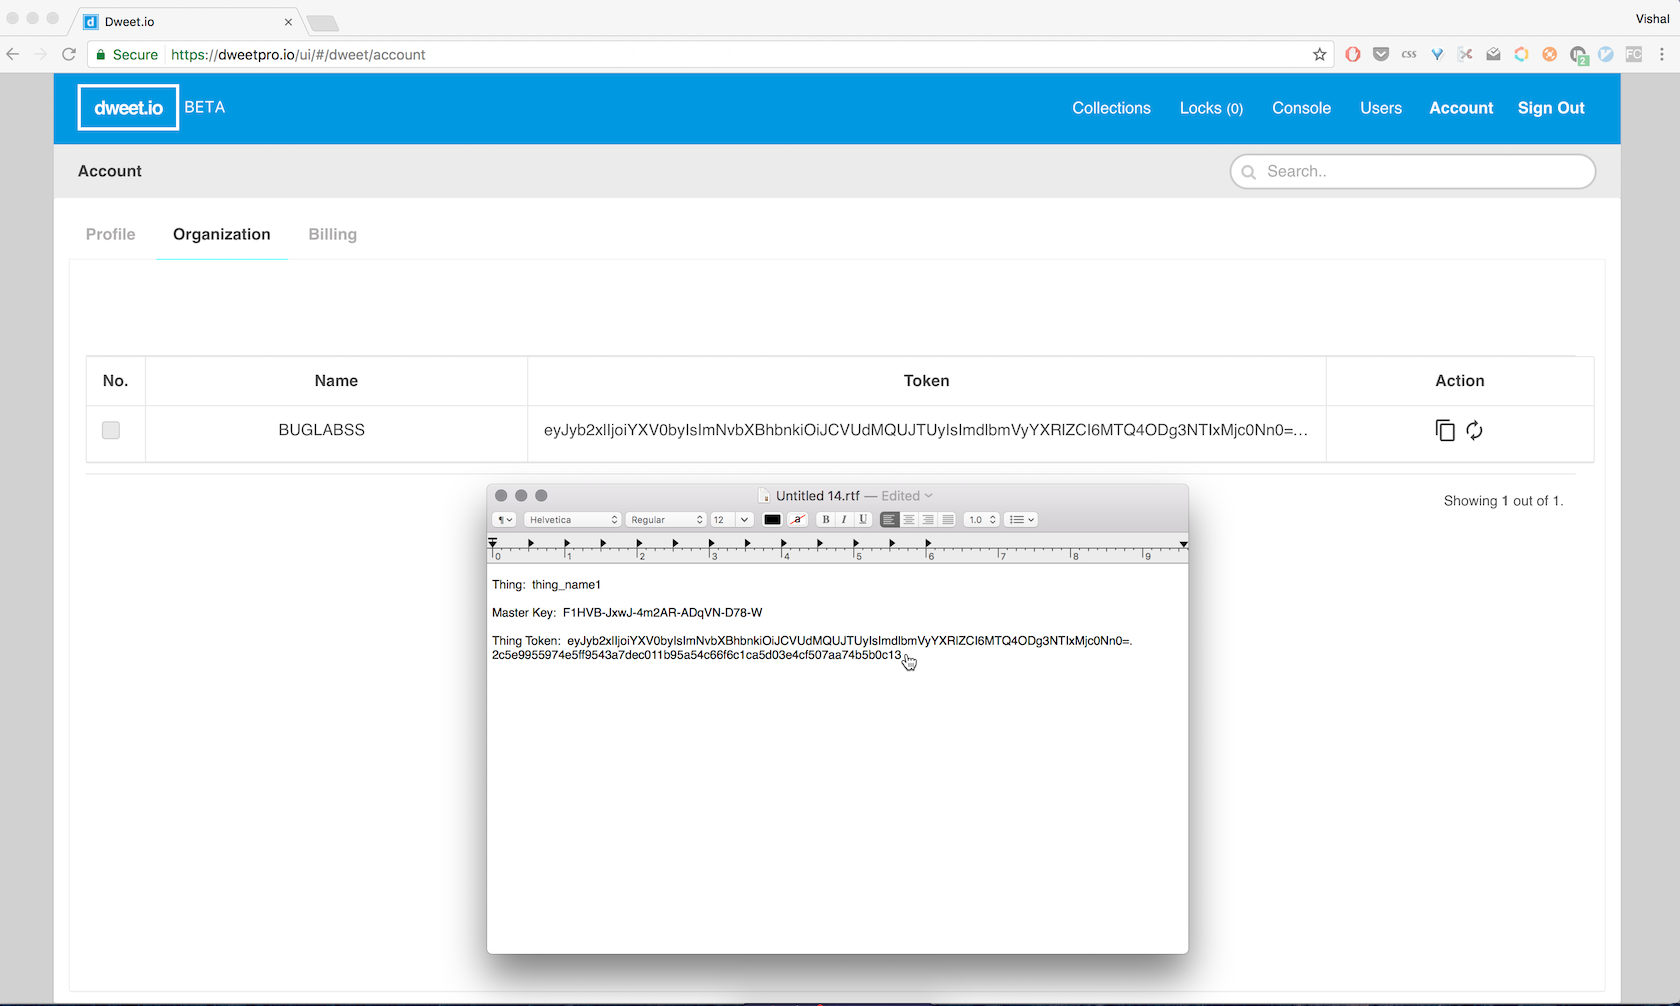Image resolution: width=1680 pixels, height=1006 pixels.
Task: Focus the account Search field
Action: [1413, 171]
